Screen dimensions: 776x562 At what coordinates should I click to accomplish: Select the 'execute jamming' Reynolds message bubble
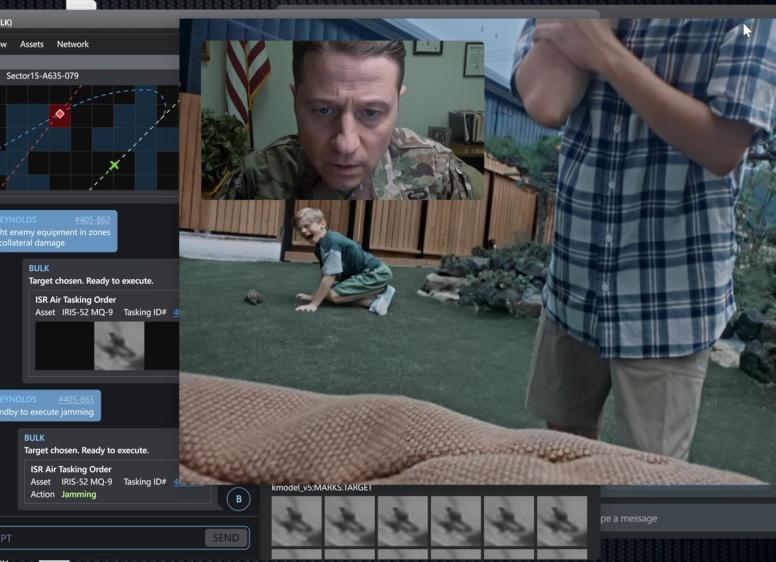coord(49,406)
